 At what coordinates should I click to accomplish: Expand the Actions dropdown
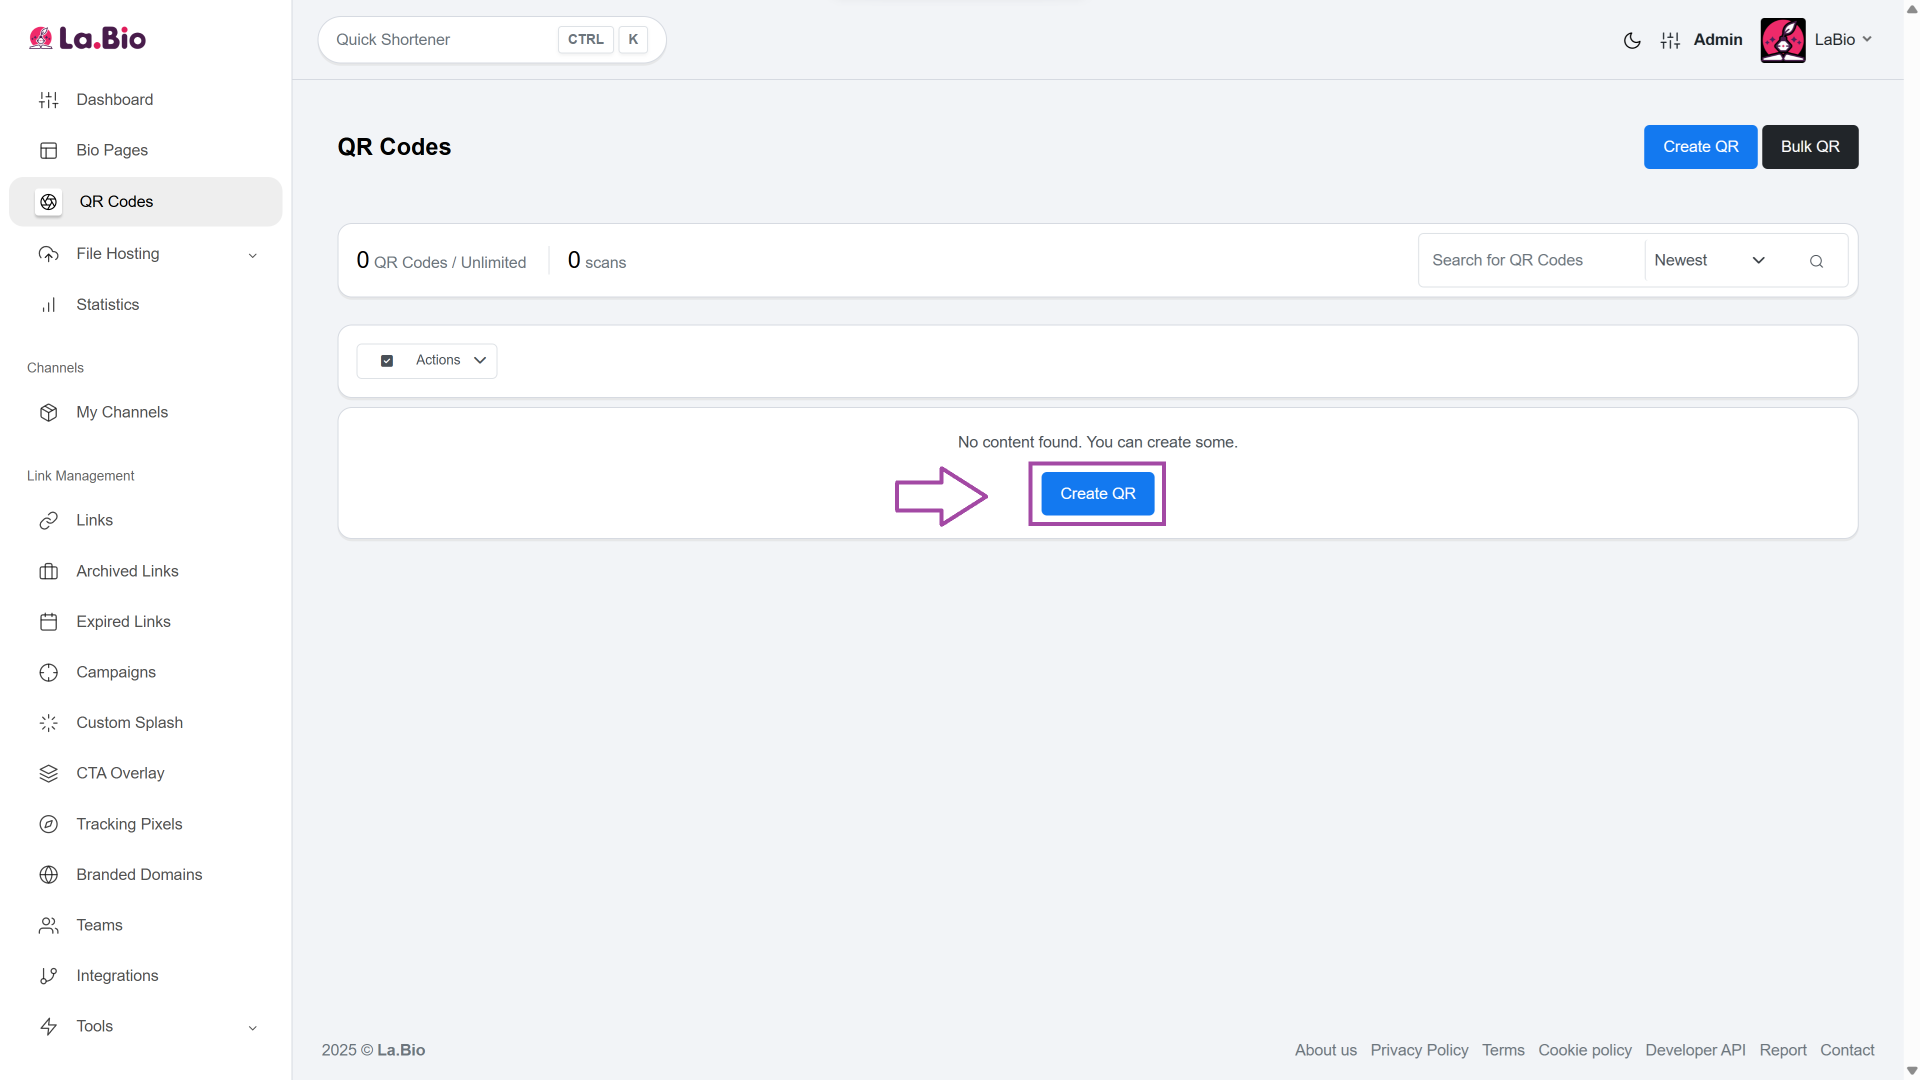click(451, 360)
